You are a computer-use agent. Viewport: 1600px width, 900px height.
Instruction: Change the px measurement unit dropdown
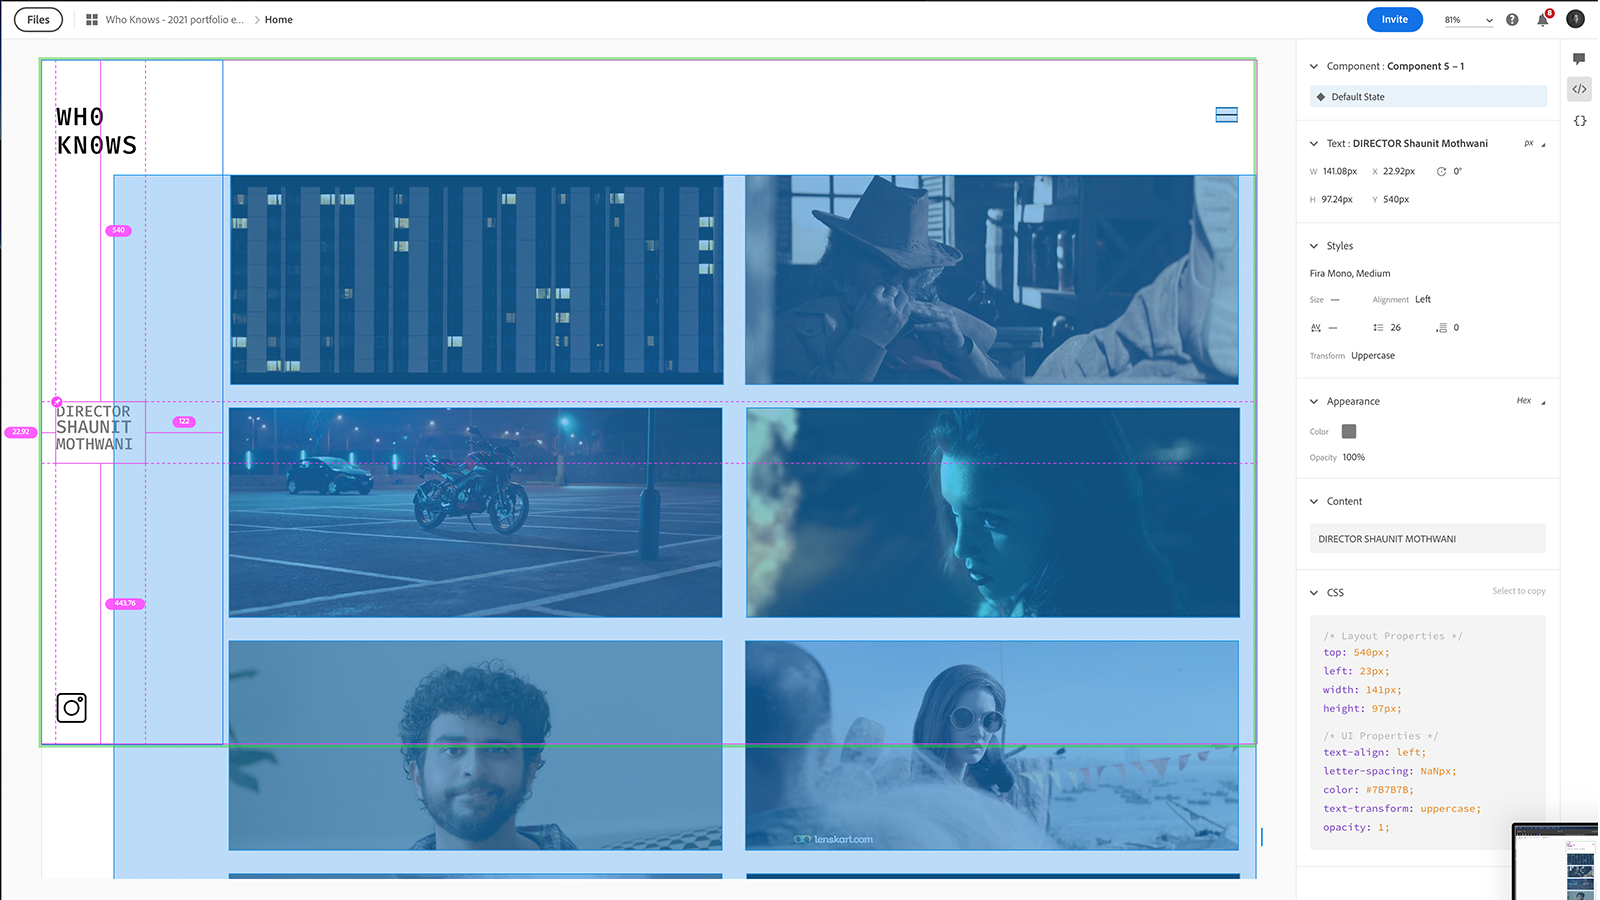pyautogui.click(x=1534, y=144)
